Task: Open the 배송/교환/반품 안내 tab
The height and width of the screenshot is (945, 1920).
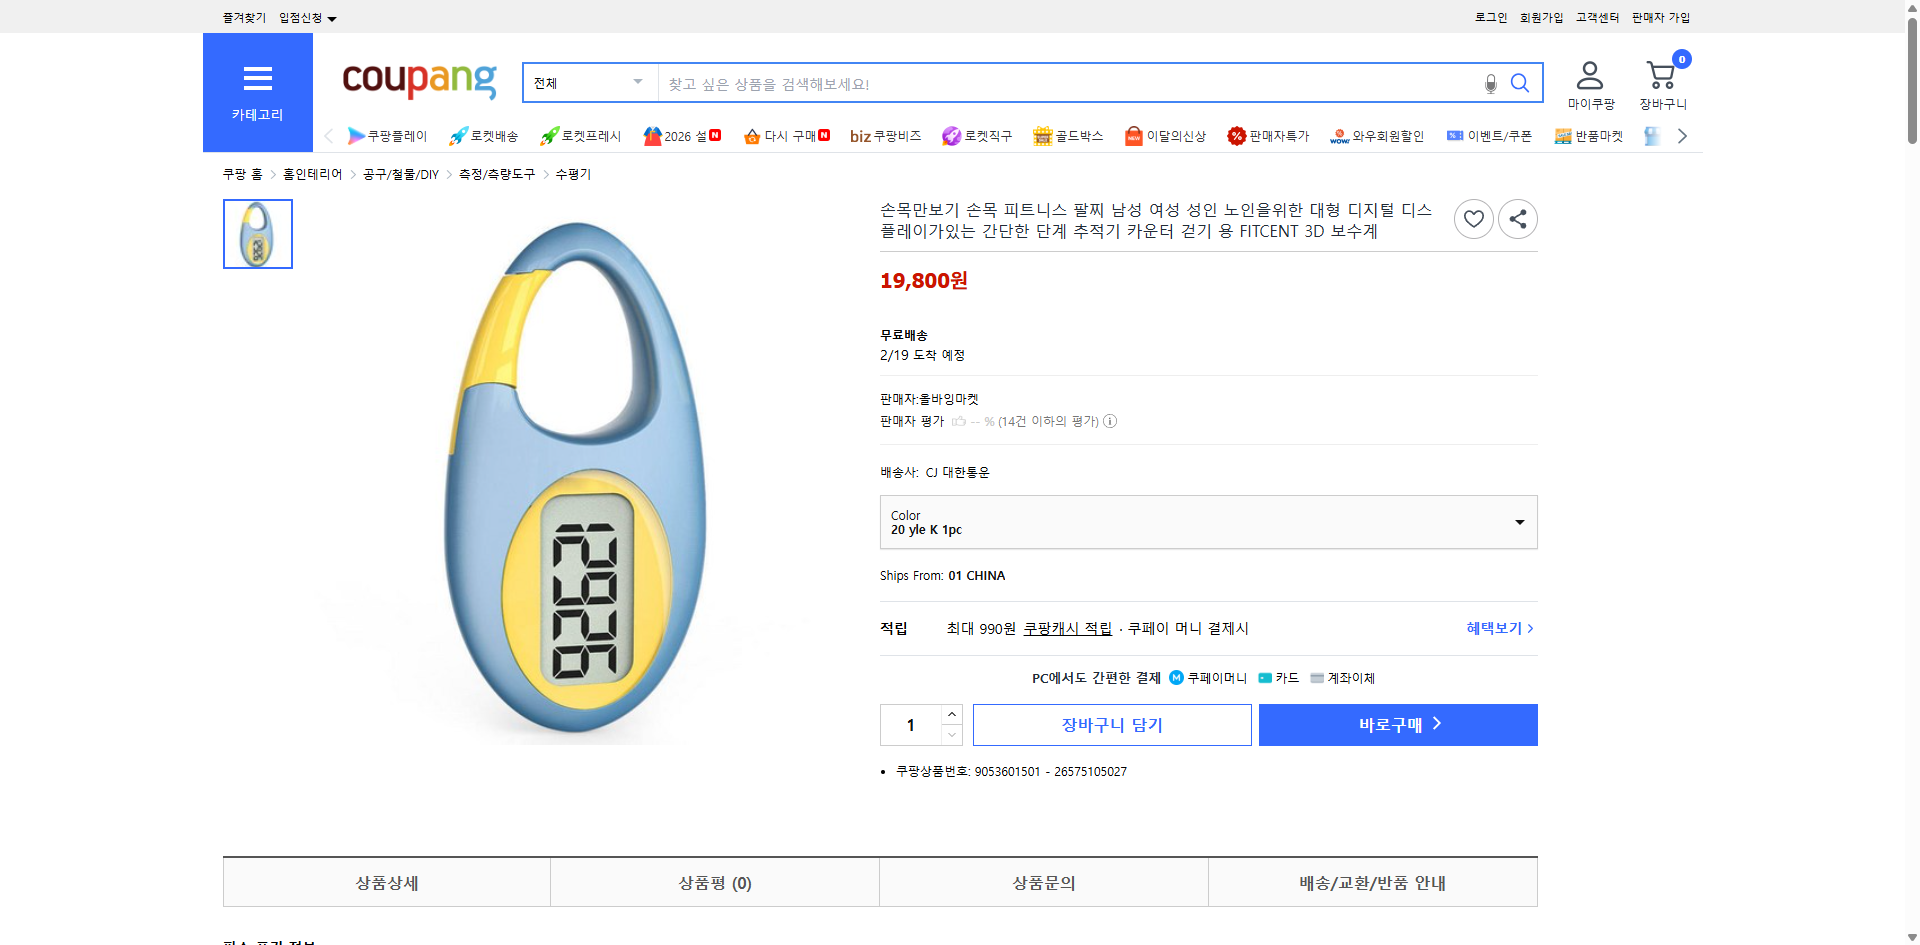Action: (x=1372, y=882)
